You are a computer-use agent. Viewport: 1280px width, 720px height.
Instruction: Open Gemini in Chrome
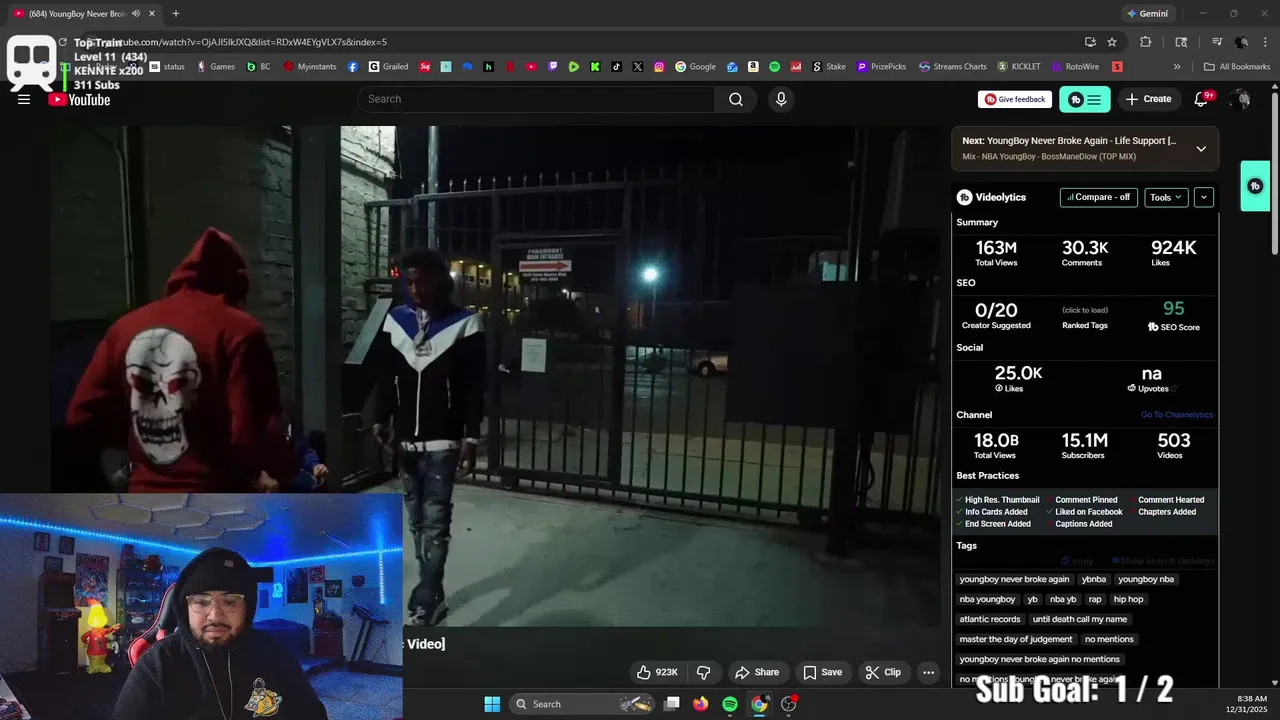(1147, 14)
